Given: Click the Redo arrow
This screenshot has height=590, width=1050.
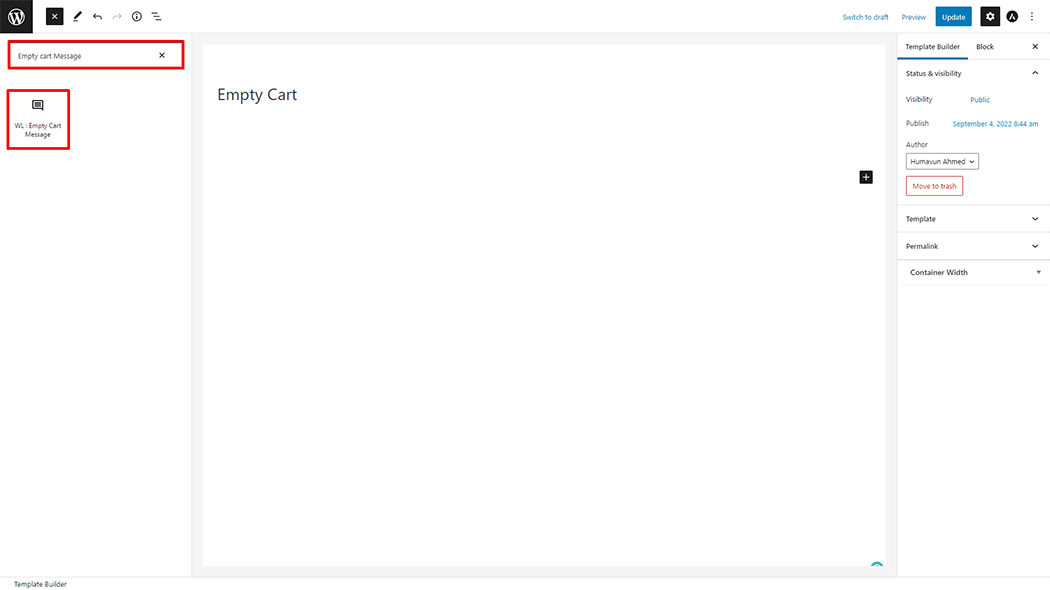Looking at the screenshot, I should coord(117,17).
